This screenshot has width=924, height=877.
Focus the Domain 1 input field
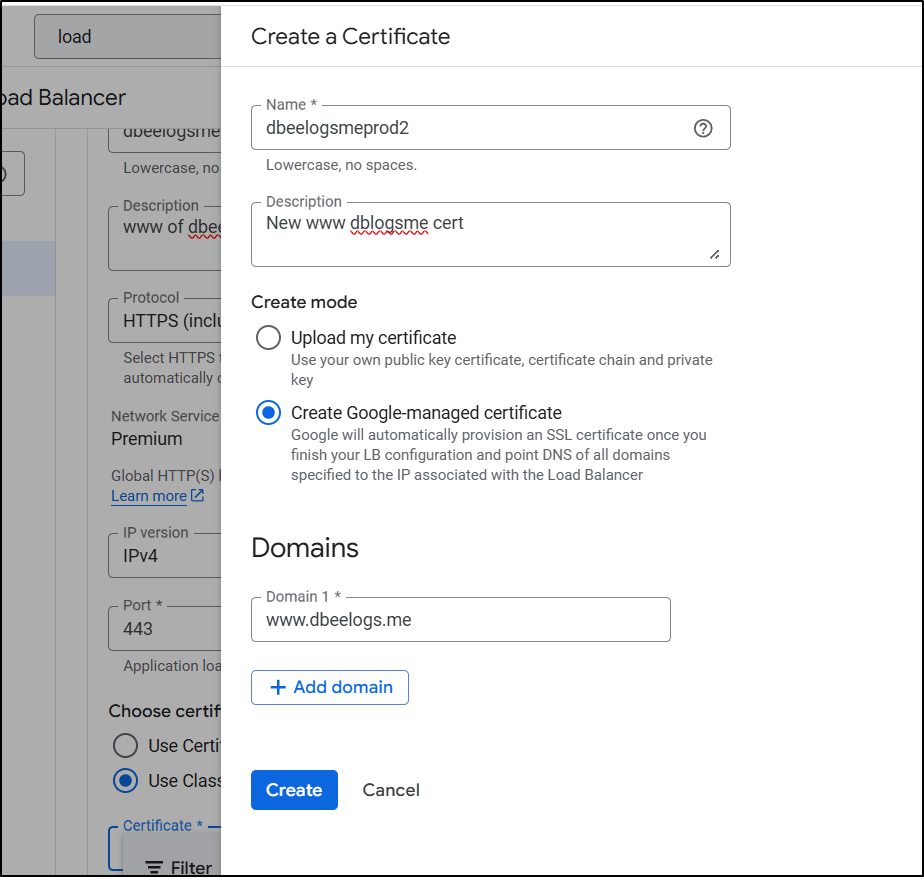pyautogui.click(x=460, y=620)
